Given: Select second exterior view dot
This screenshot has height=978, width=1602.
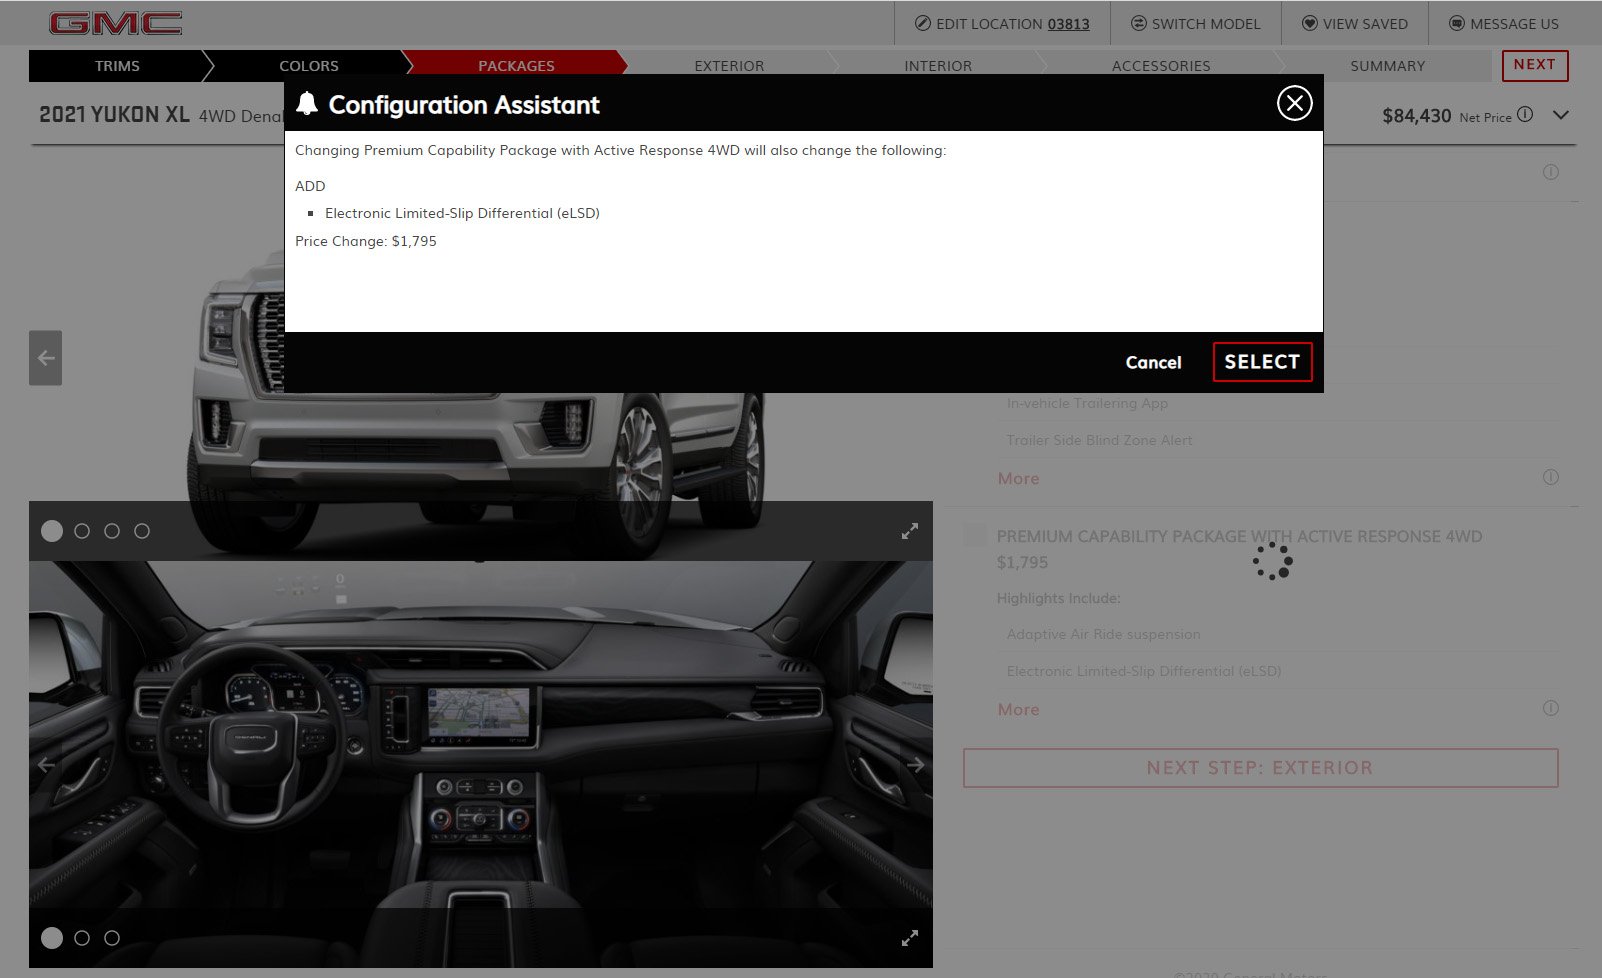Looking at the screenshot, I should [82, 531].
